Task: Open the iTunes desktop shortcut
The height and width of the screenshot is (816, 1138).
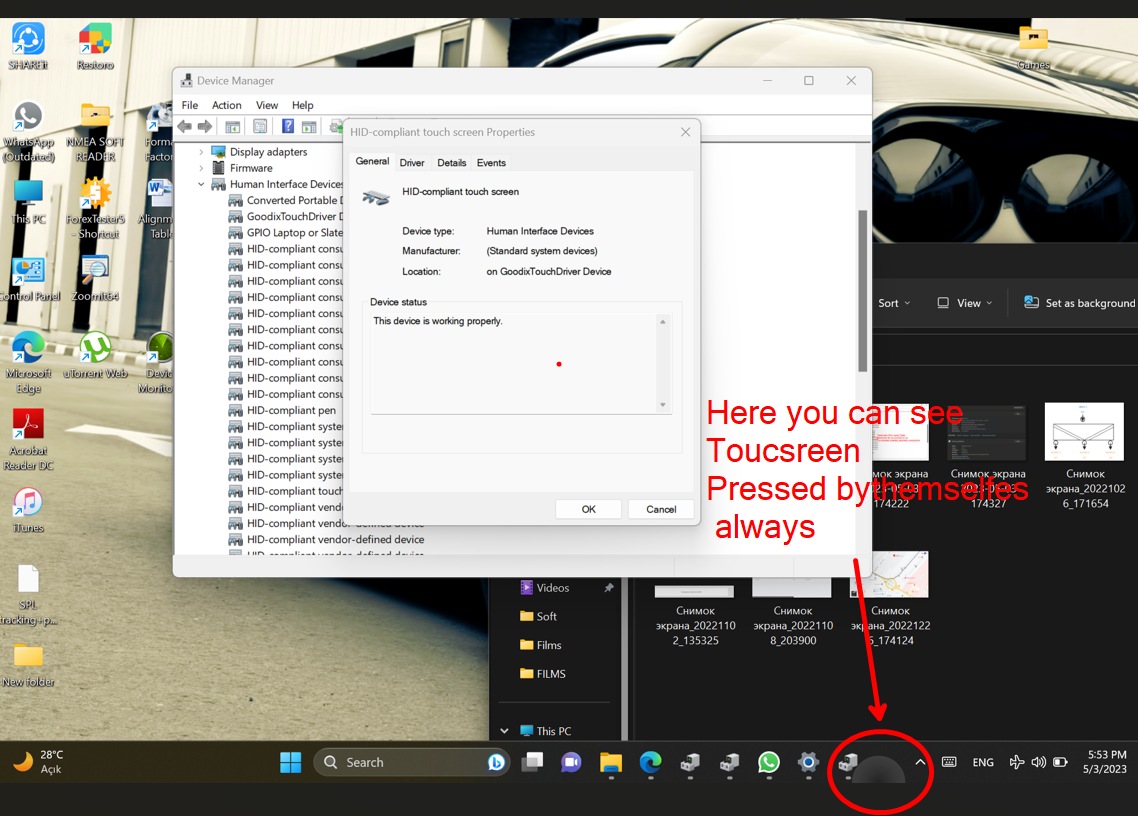Action: (x=28, y=503)
